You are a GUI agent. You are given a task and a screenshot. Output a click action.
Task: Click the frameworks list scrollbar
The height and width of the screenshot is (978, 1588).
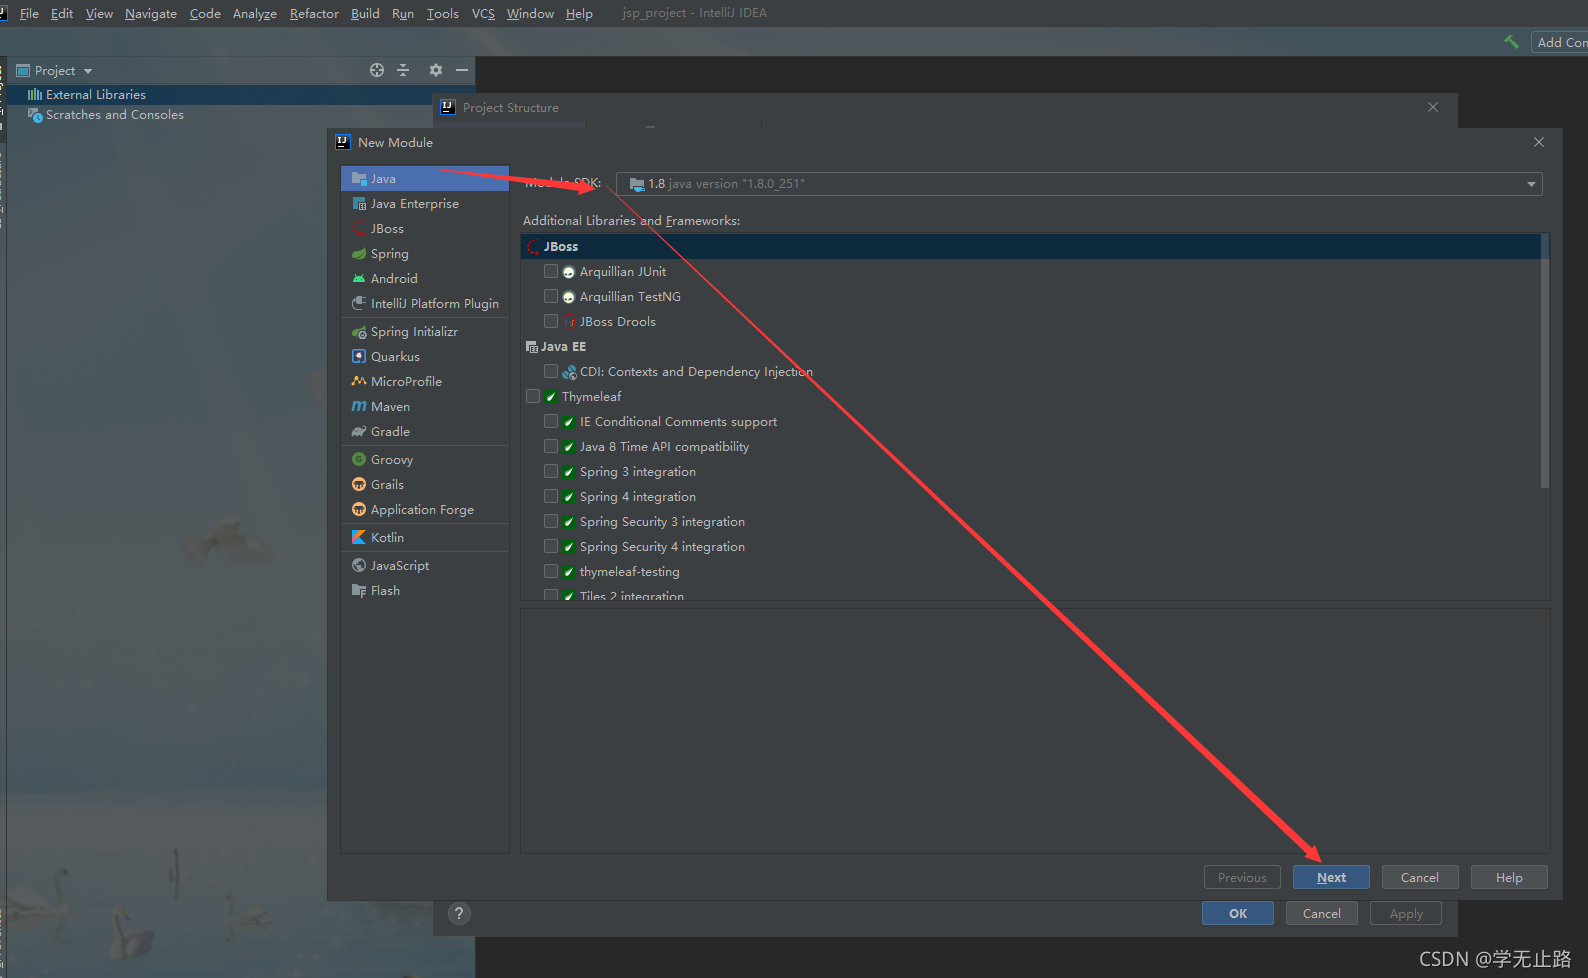(x=1545, y=361)
